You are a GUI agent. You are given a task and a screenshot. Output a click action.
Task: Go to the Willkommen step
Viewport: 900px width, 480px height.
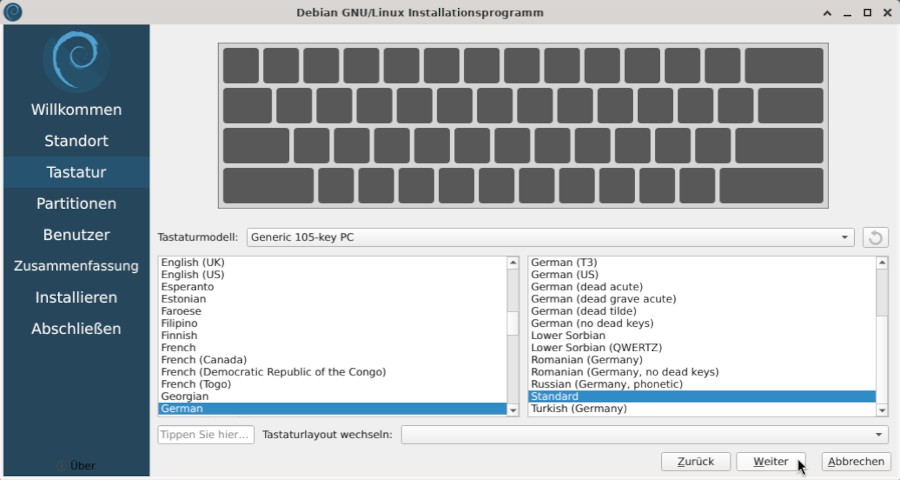click(x=76, y=110)
